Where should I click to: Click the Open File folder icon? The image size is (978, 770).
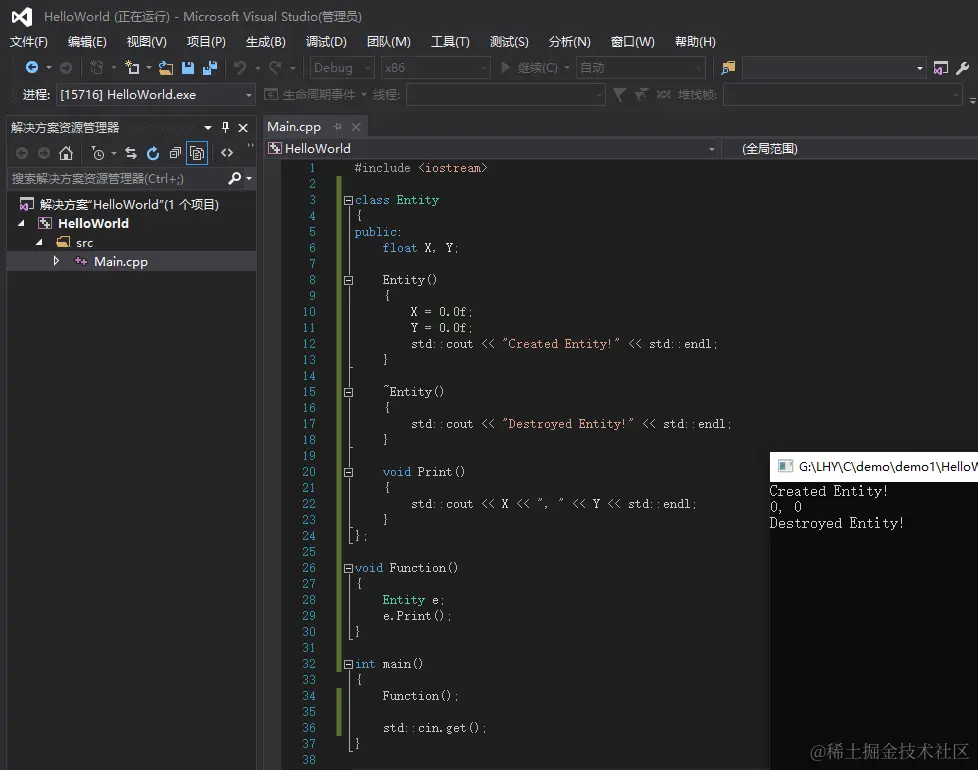tap(166, 68)
